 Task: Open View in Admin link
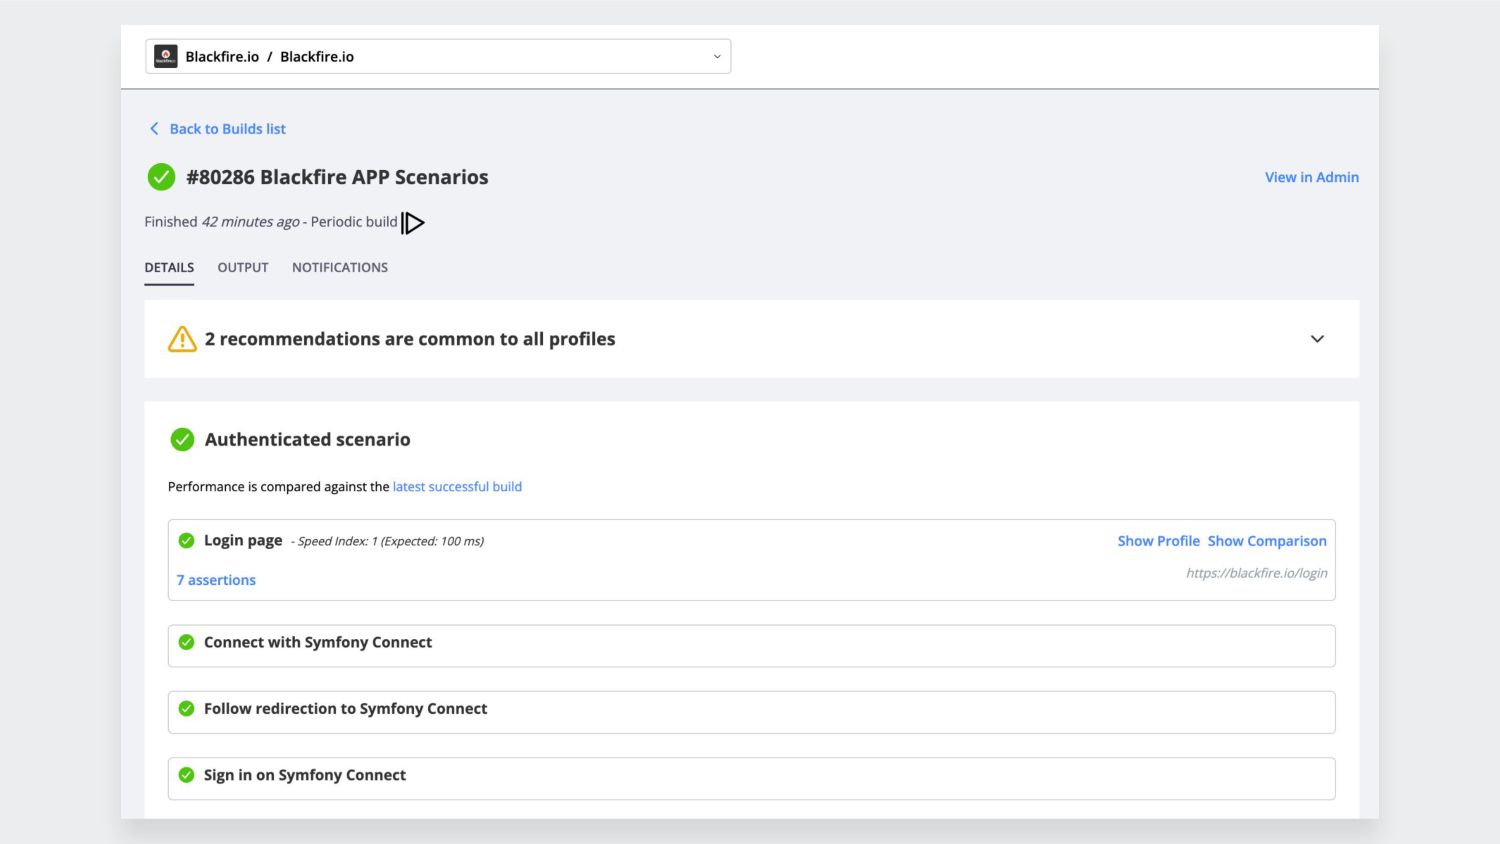(x=1311, y=177)
